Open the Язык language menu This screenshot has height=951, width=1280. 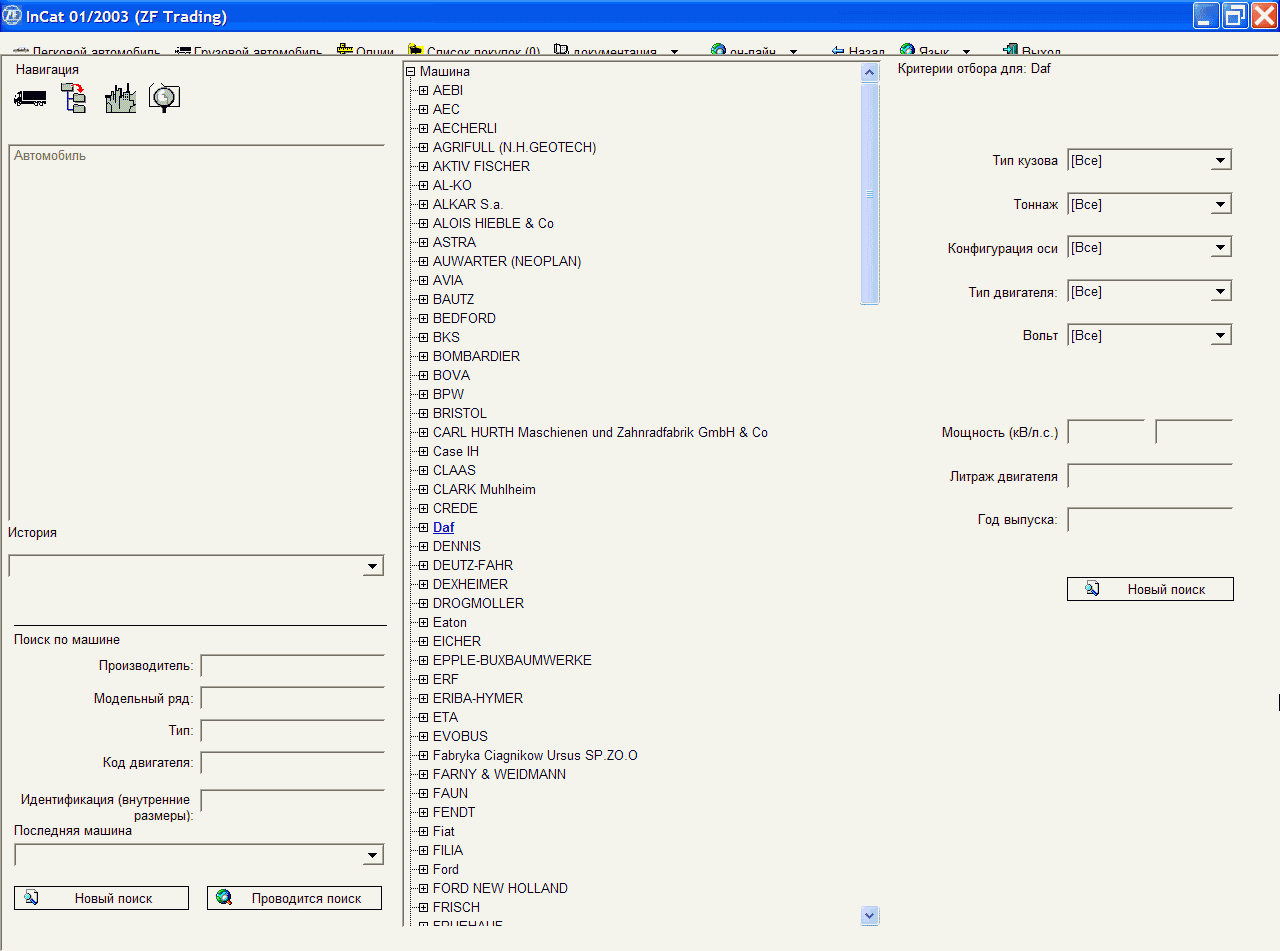[x=937, y=51]
